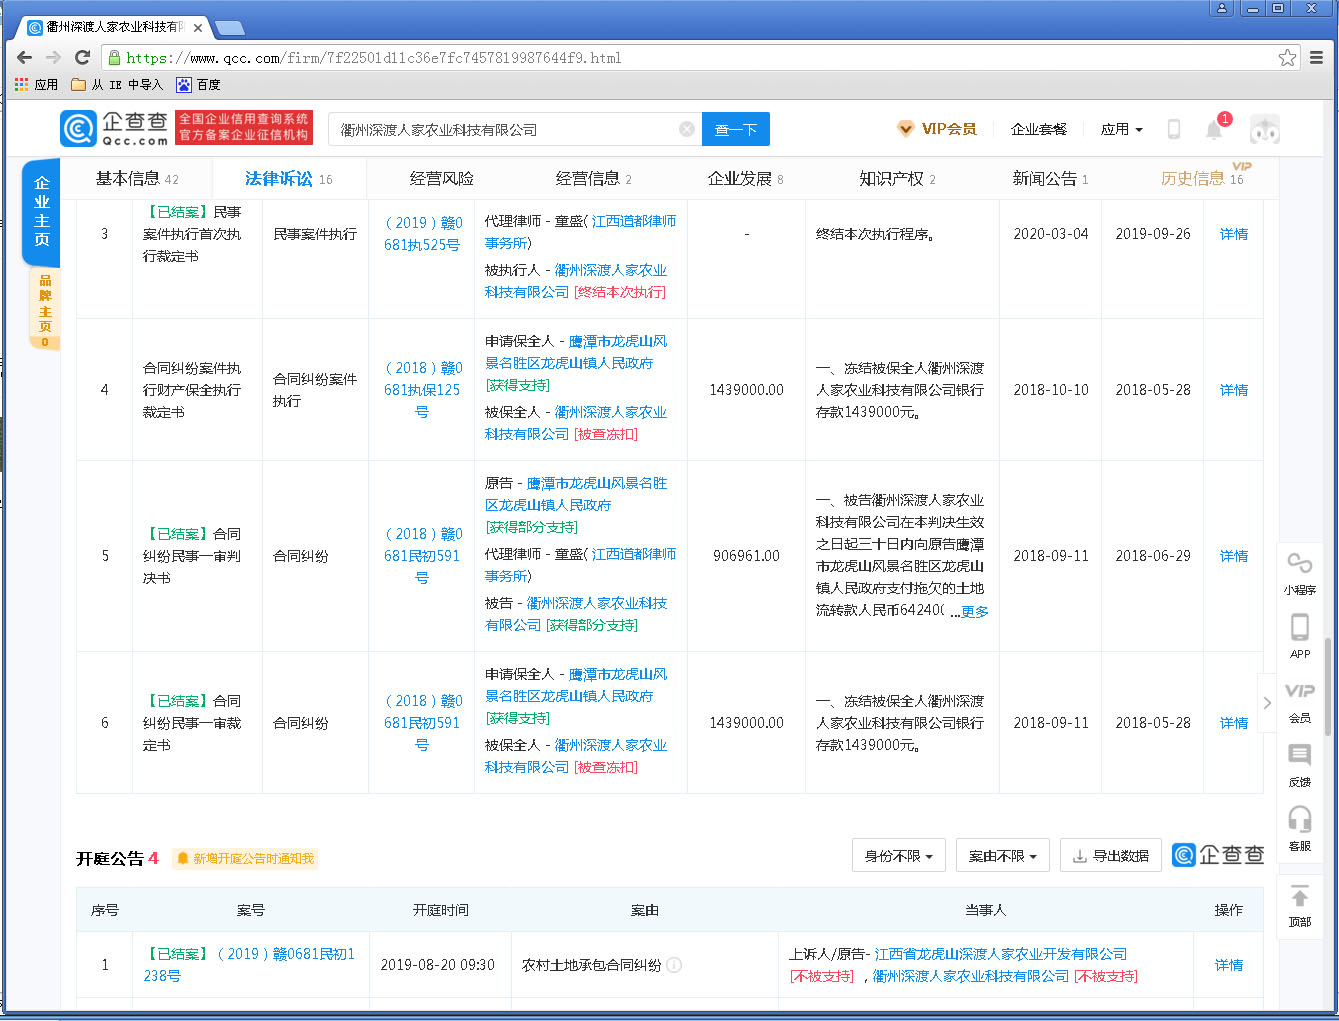Open 详情 for row 4 dated 2018-05-28
The image size is (1339, 1021).
pyautogui.click(x=1233, y=390)
